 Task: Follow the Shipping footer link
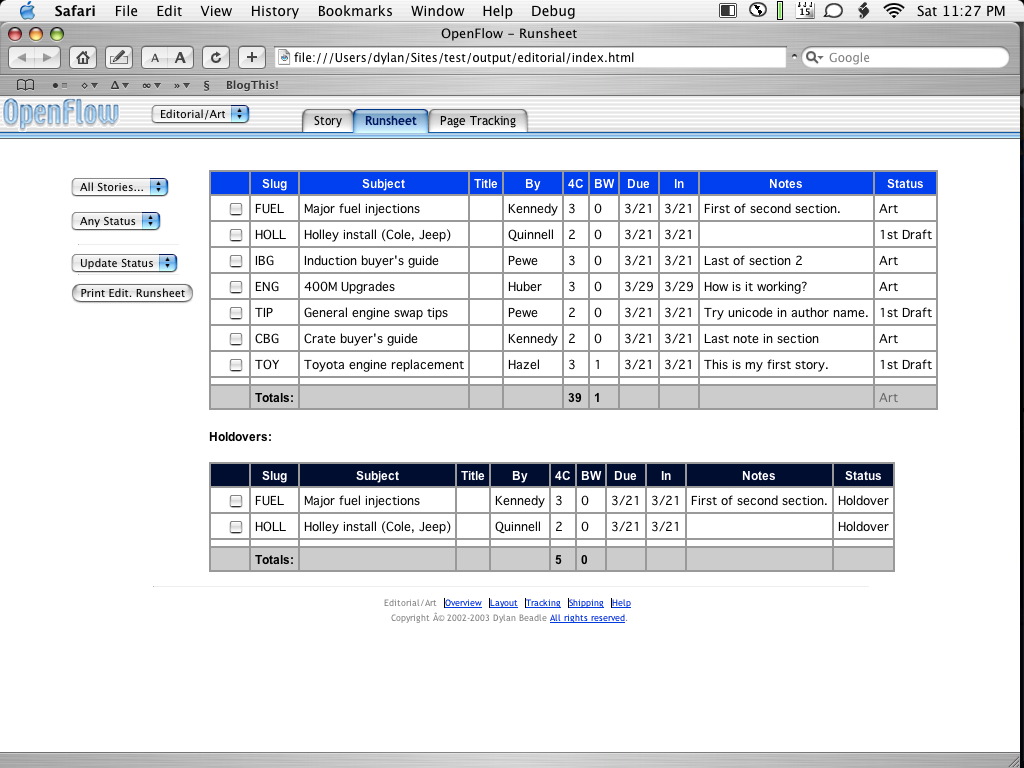tap(586, 603)
